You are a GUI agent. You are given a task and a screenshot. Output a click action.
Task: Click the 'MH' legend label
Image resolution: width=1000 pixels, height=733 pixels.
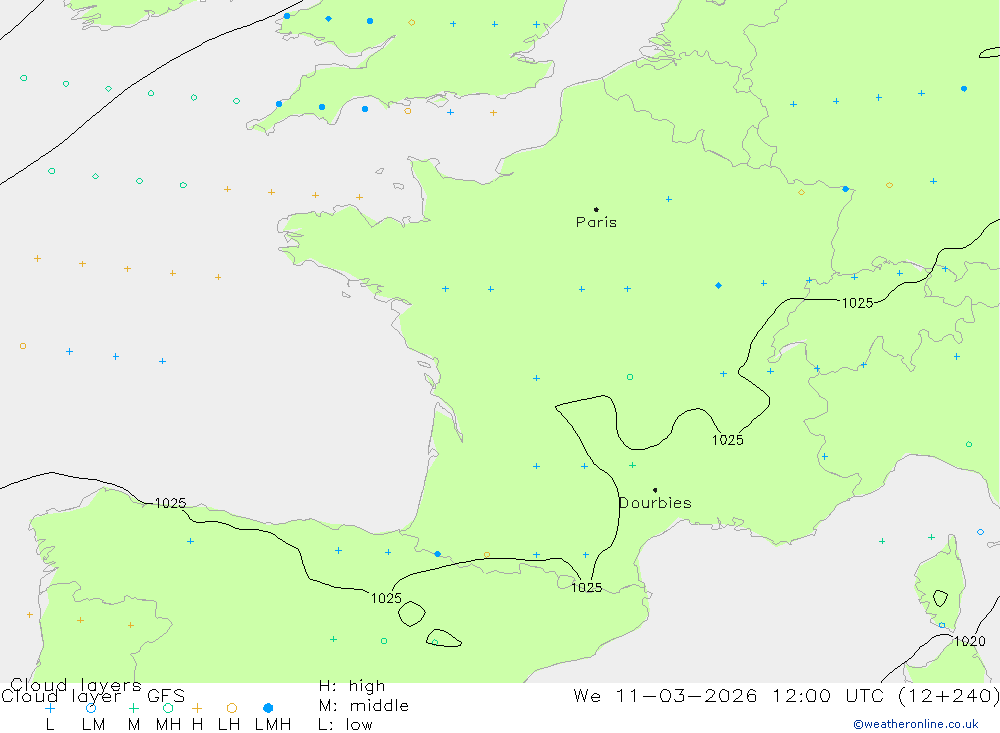[168, 725]
